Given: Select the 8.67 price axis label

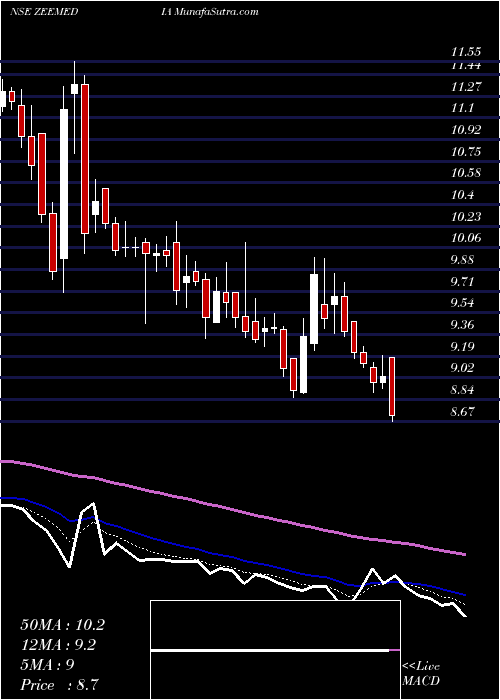Looking at the screenshot, I should coord(462,412).
